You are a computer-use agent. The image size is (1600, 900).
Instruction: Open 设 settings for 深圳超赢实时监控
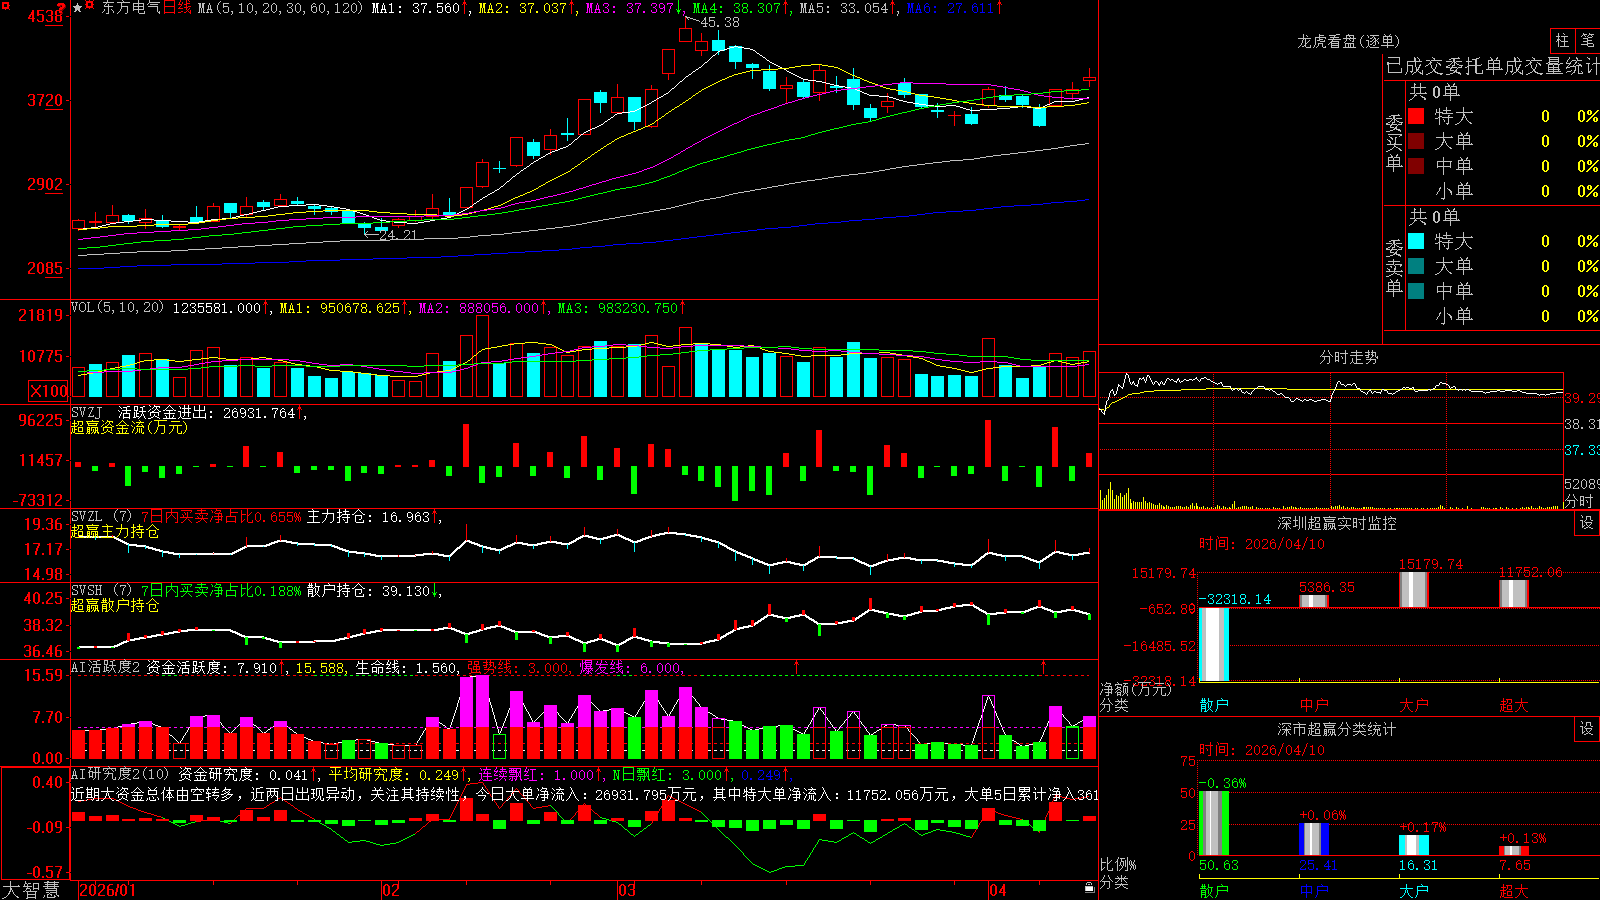tap(1587, 523)
